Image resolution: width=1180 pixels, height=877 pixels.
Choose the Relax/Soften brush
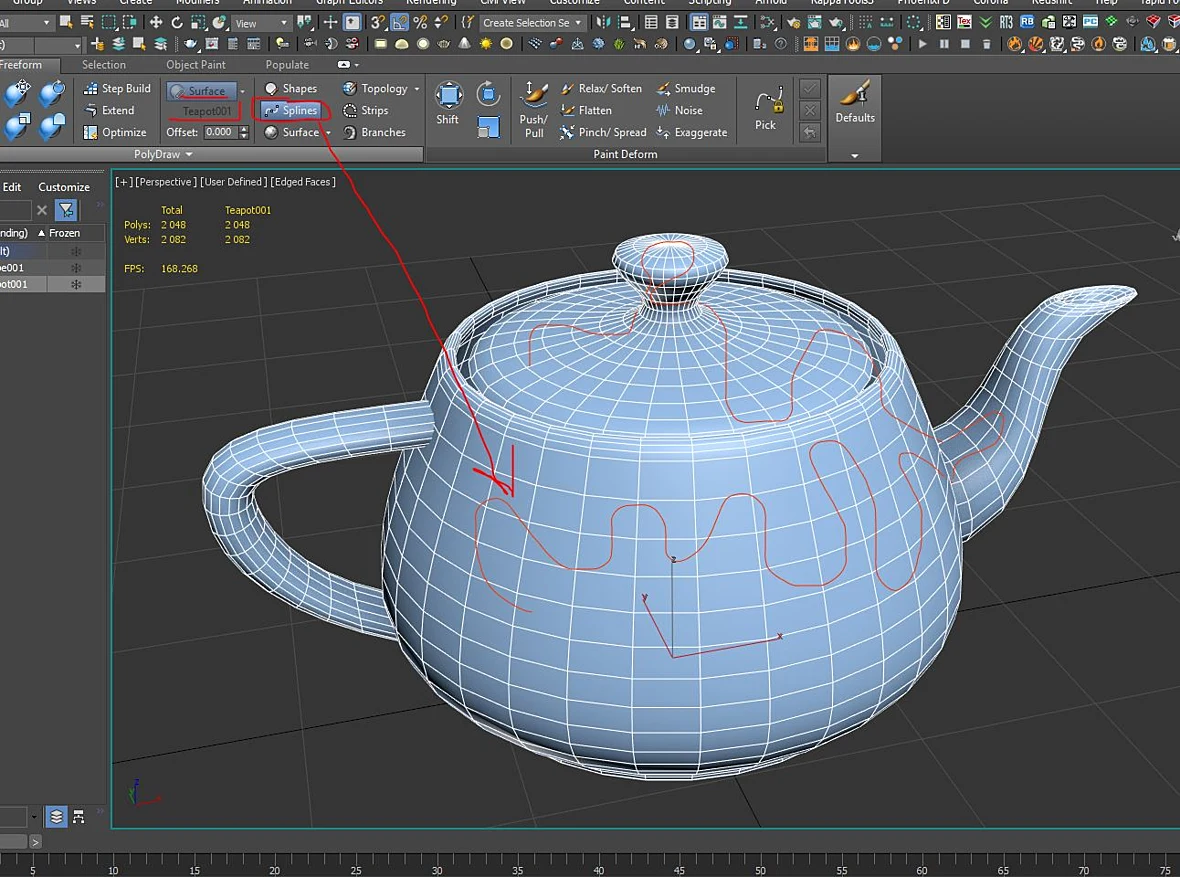pyautogui.click(x=601, y=88)
